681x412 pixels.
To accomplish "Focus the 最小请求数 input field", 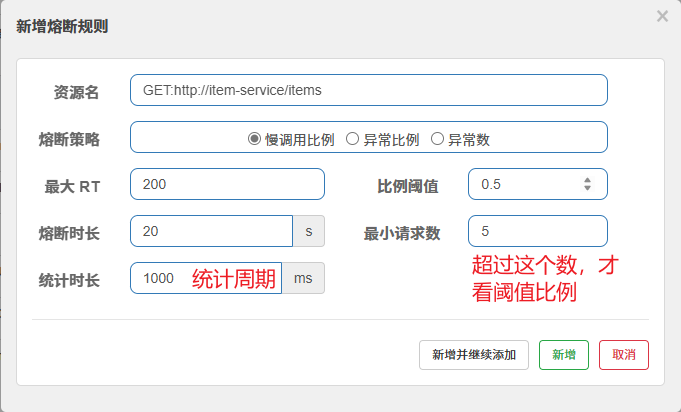I will [x=538, y=231].
